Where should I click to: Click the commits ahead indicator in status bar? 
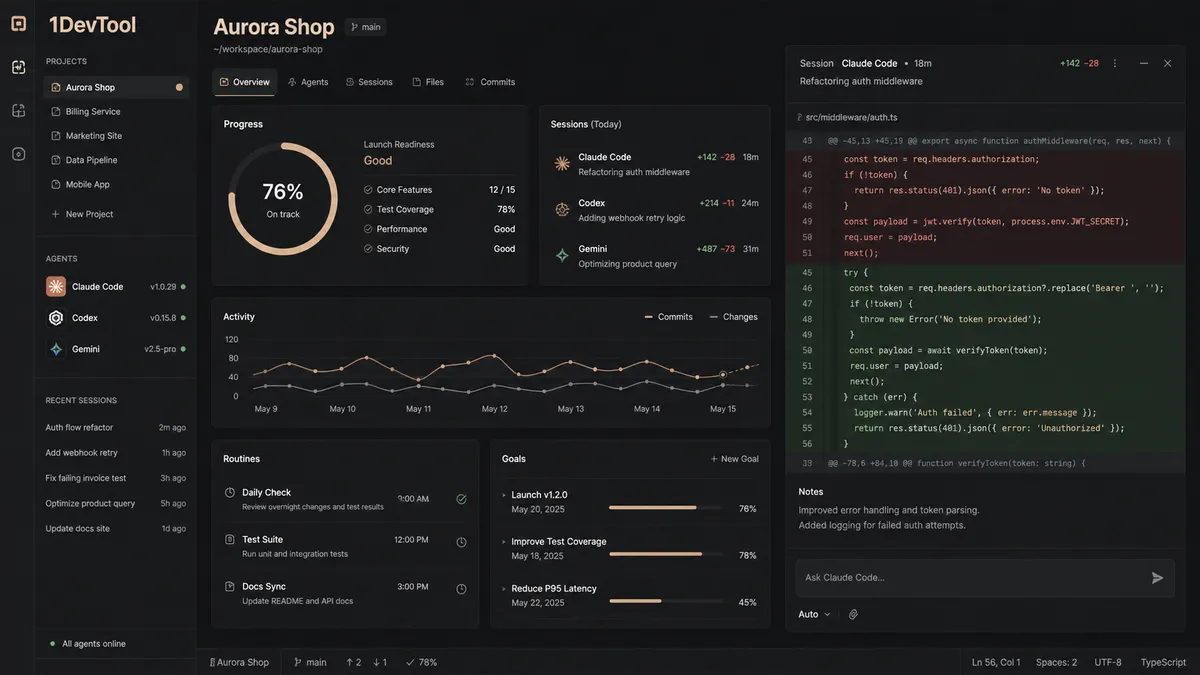pos(353,662)
